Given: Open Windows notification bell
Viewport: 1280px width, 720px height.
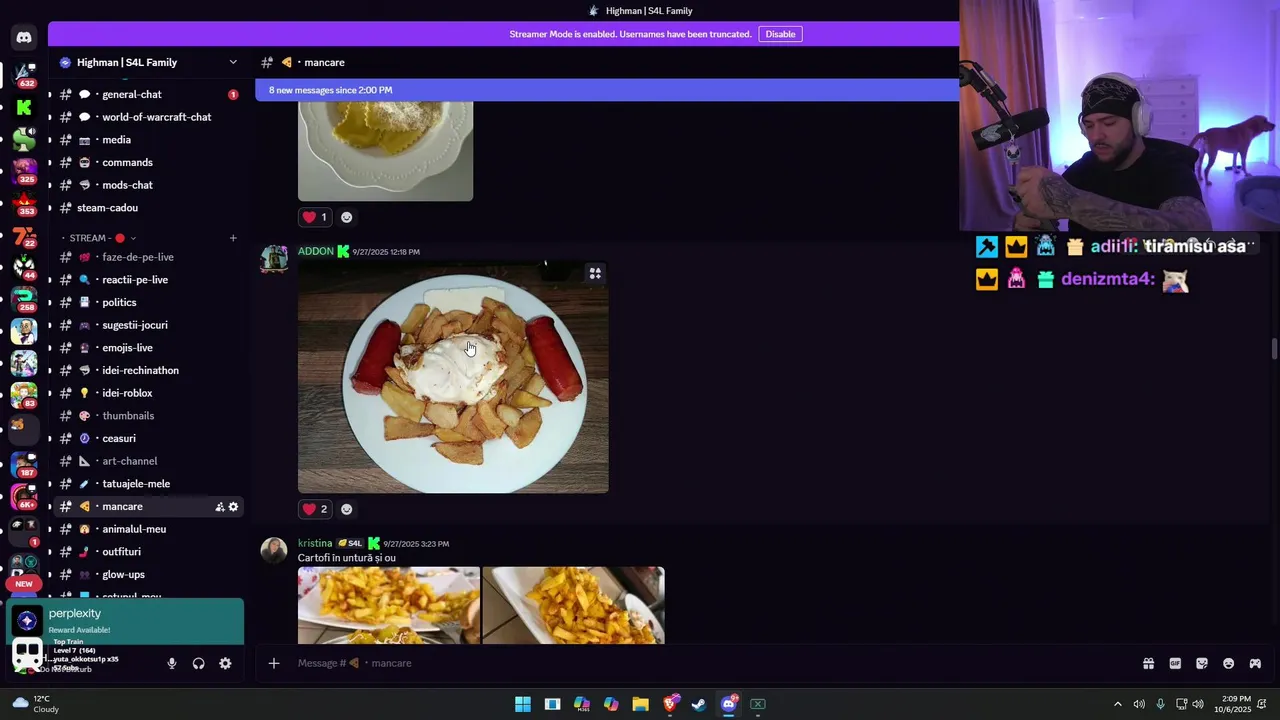Looking at the screenshot, I should (1262, 704).
